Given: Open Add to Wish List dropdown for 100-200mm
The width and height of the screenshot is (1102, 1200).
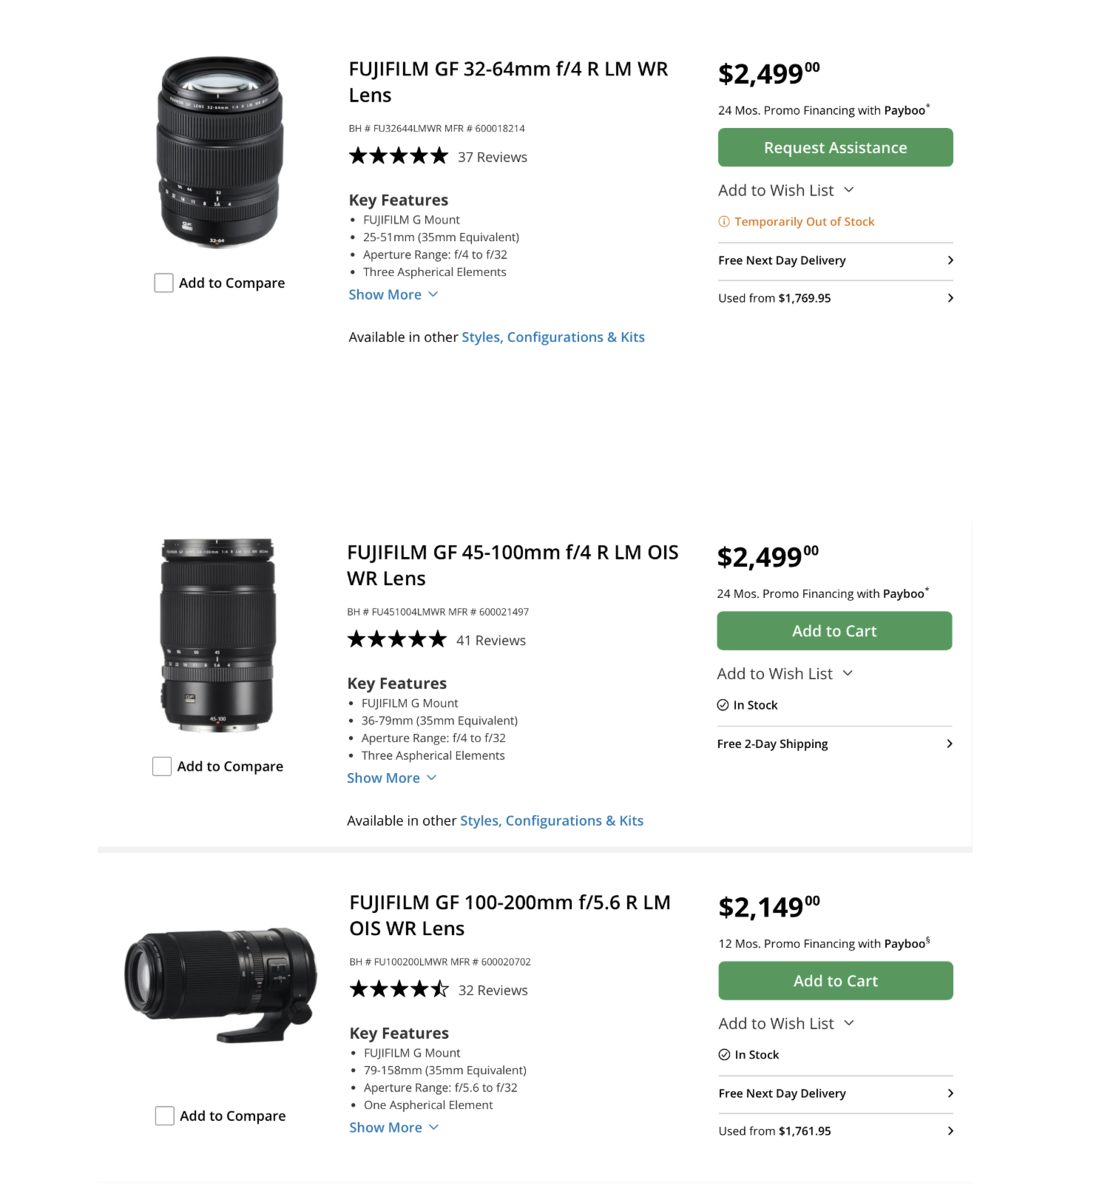Looking at the screenshot, I should click(x=786, y=1023).
